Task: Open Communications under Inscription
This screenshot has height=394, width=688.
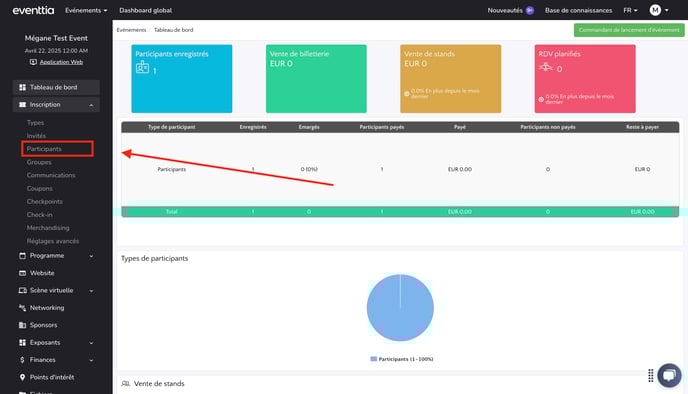Action: click(x=51, y=175)
